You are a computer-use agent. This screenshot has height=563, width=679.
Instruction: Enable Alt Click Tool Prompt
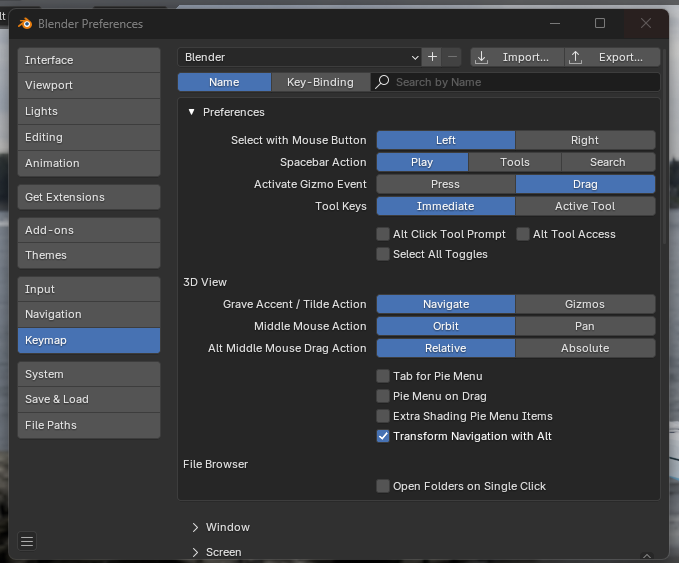tap(383, 234)
